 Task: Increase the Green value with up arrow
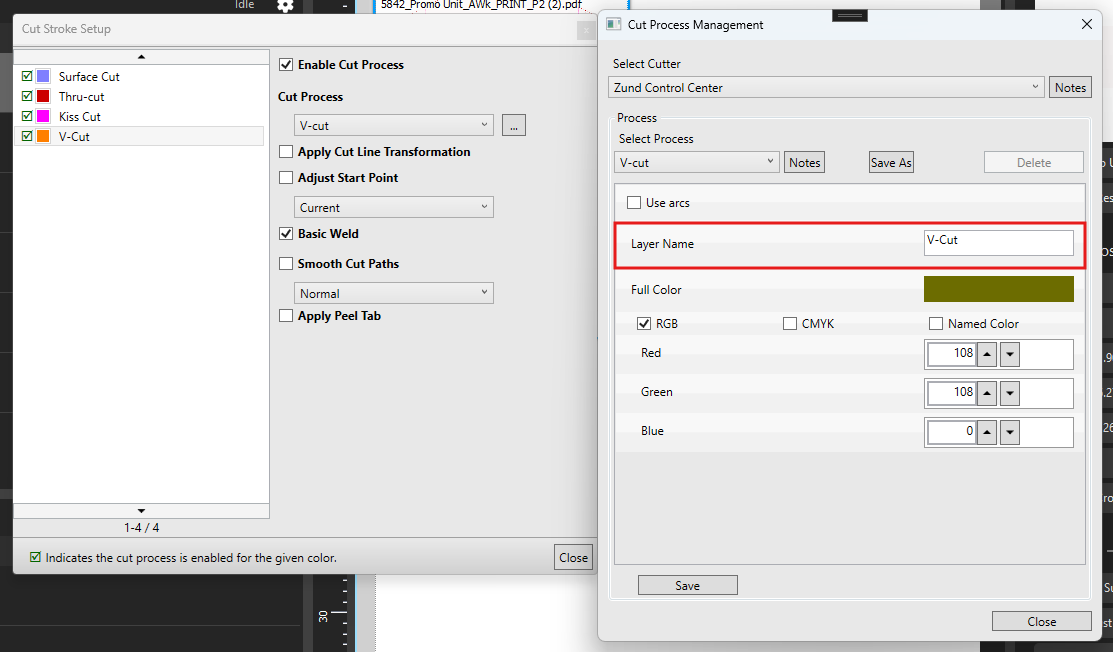(987, 392)
